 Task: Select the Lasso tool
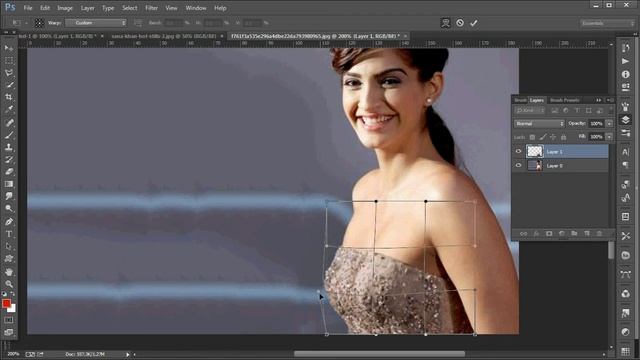[x=9, y=73]
